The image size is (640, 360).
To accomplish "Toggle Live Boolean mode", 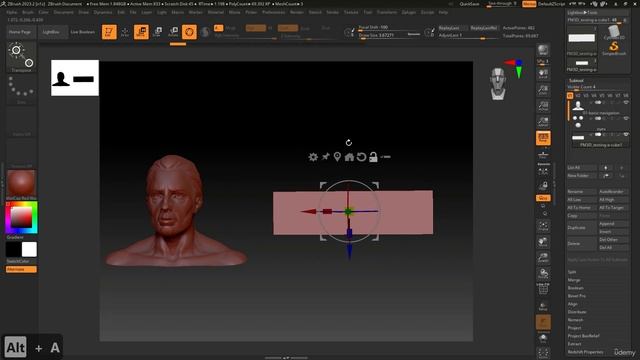I will click(x=83, y=32).
